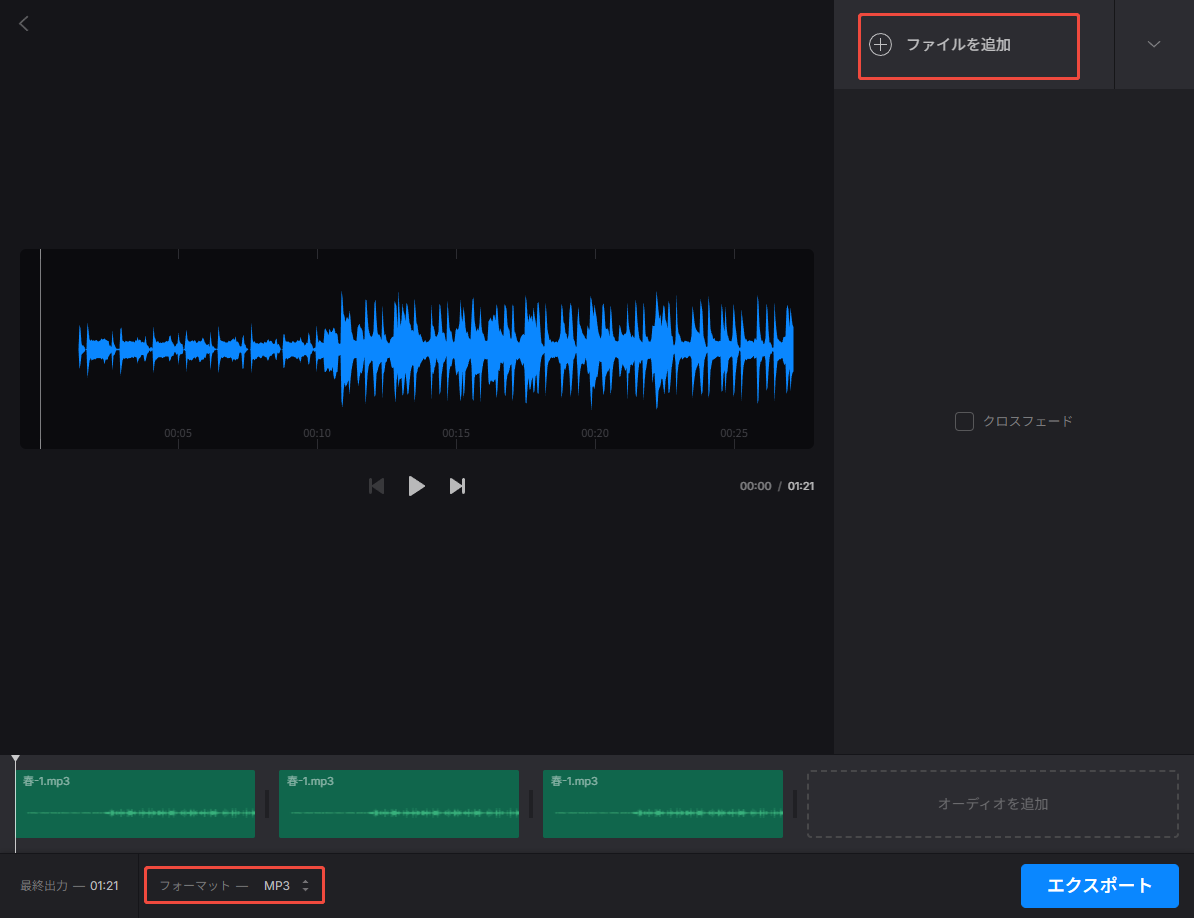This screenshot has height=918, width=1194.
Task: Skip to the next track
Action: [x=457, y=486]
